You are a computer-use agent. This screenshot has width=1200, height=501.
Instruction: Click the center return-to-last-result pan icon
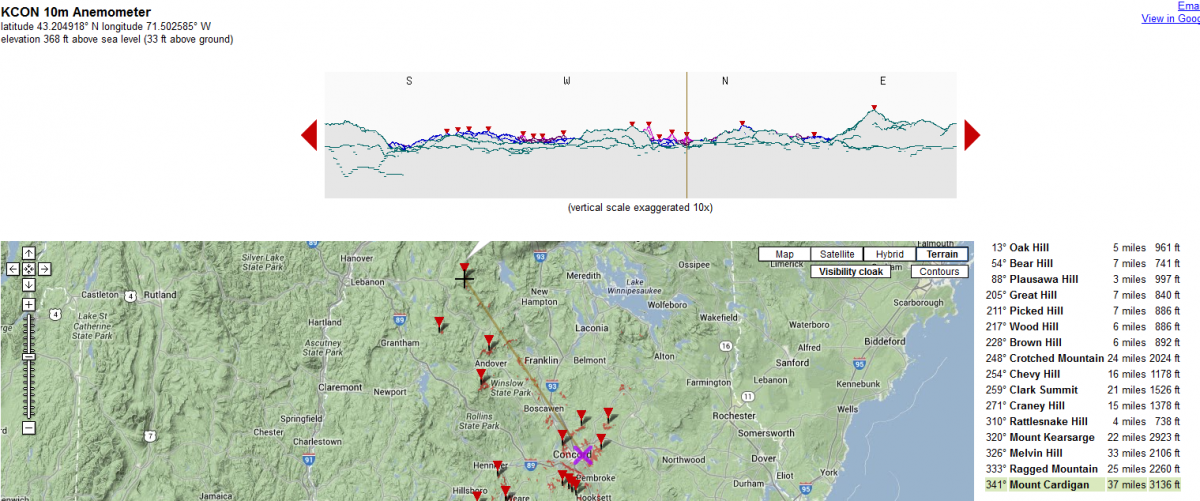coord(29,269)
